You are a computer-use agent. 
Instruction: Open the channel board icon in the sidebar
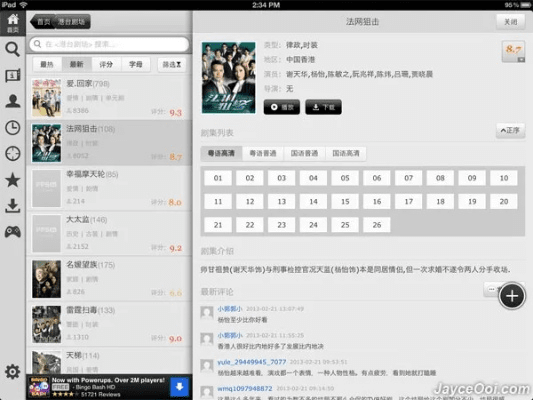(13, 75)
